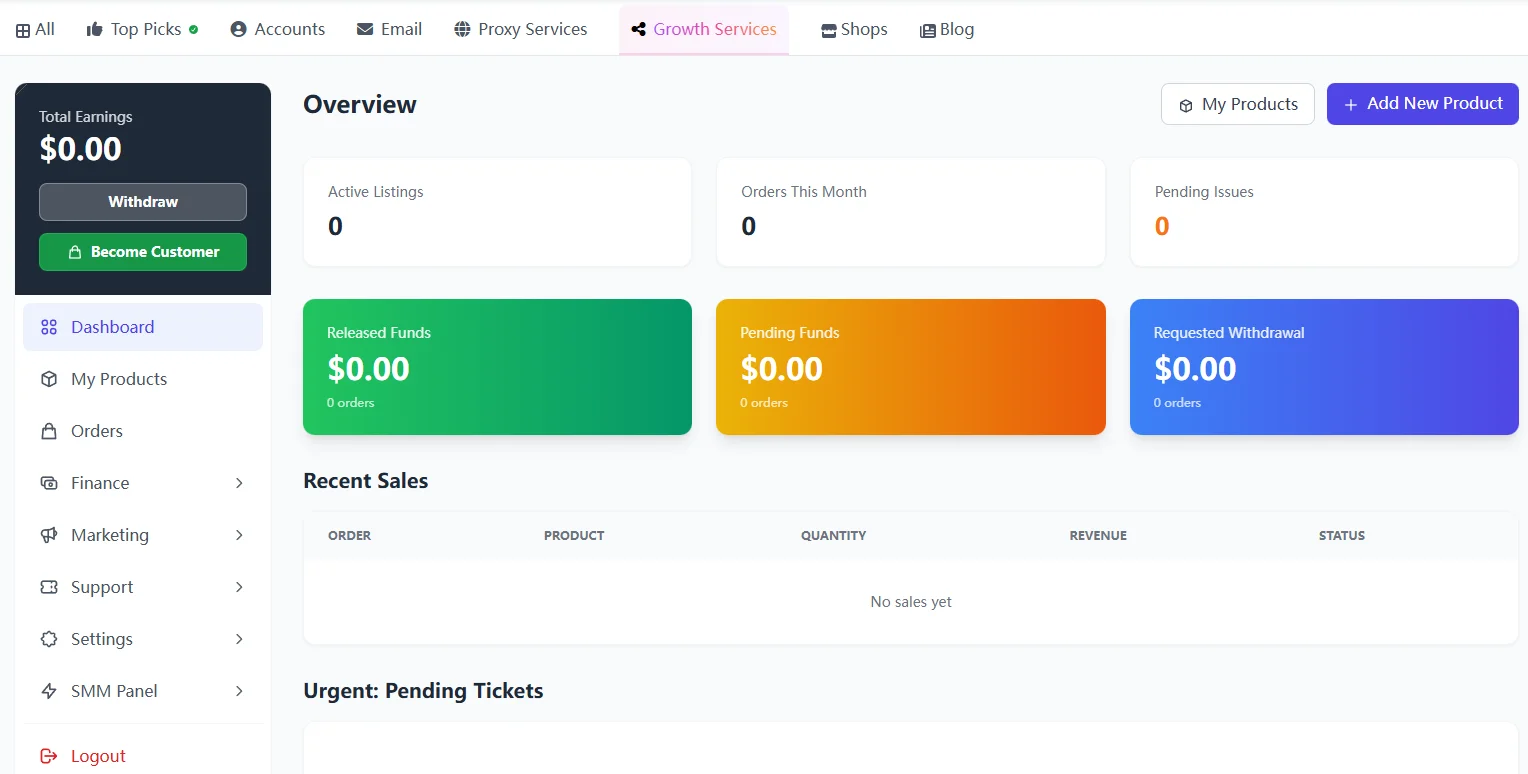Click the Settings gear icon in sidebar

[x=49, y=639]
